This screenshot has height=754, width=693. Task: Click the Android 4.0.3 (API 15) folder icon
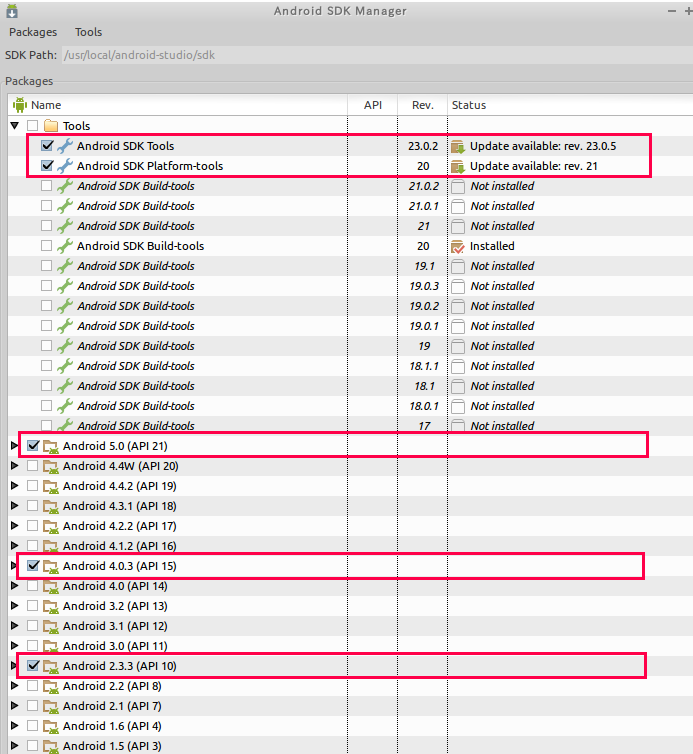51,566
